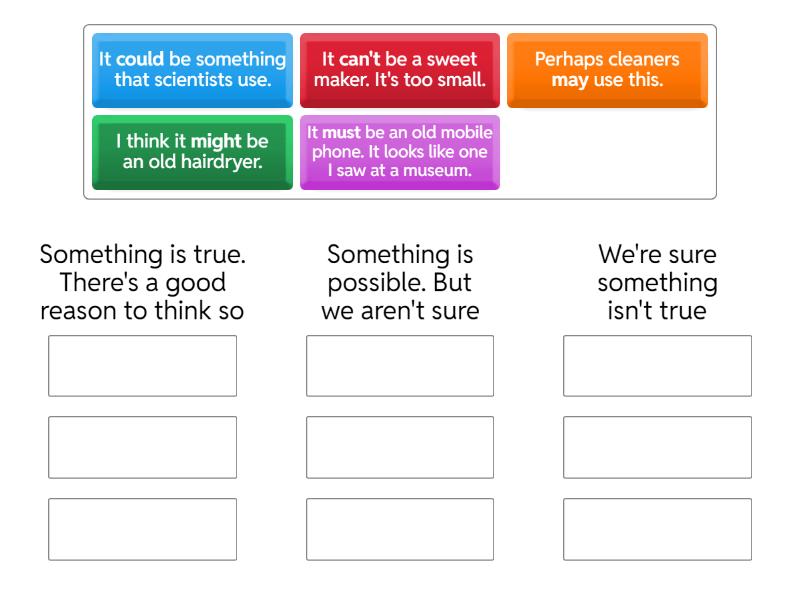Screen dimensions: 800x600
Task: Click the bottom box under "Something is true"
Action: (142, 529)
